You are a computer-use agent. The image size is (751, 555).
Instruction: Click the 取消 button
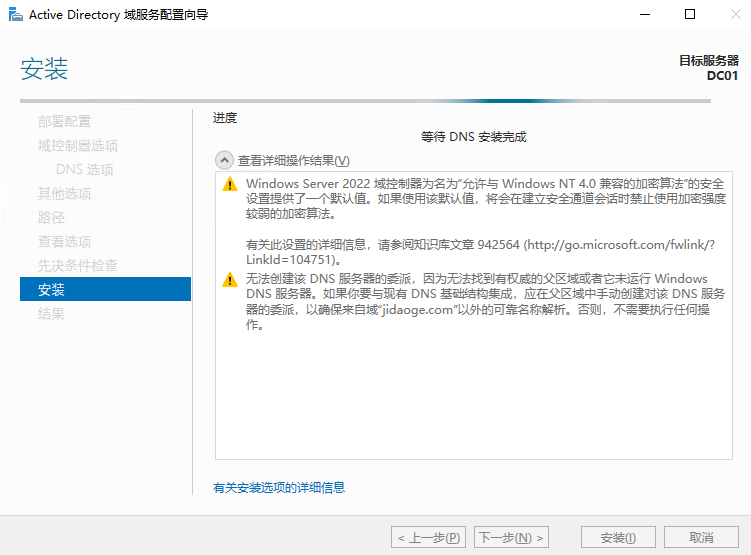point(701,537)
